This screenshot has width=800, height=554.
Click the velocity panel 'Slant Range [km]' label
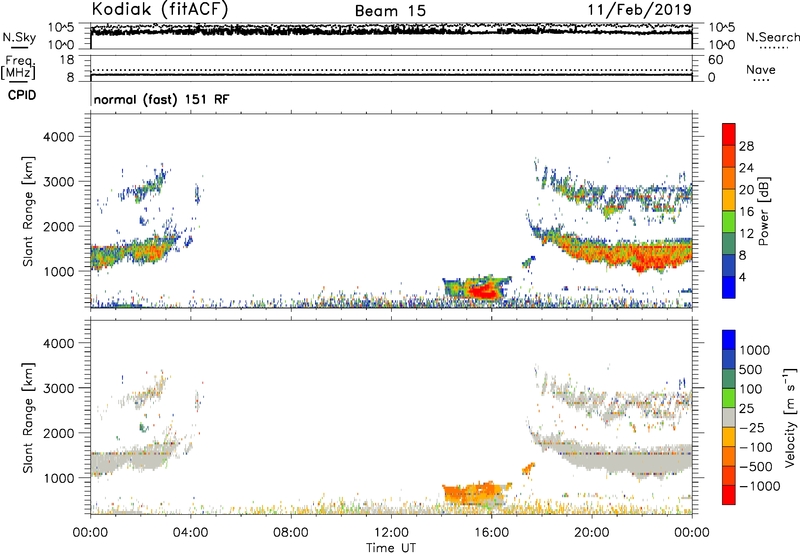pos(28,417)
